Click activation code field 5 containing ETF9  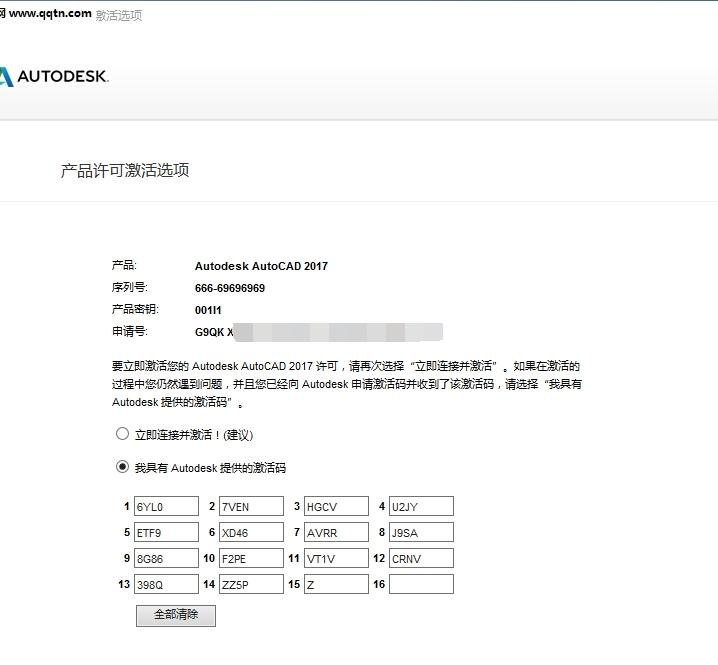[166, 532]
